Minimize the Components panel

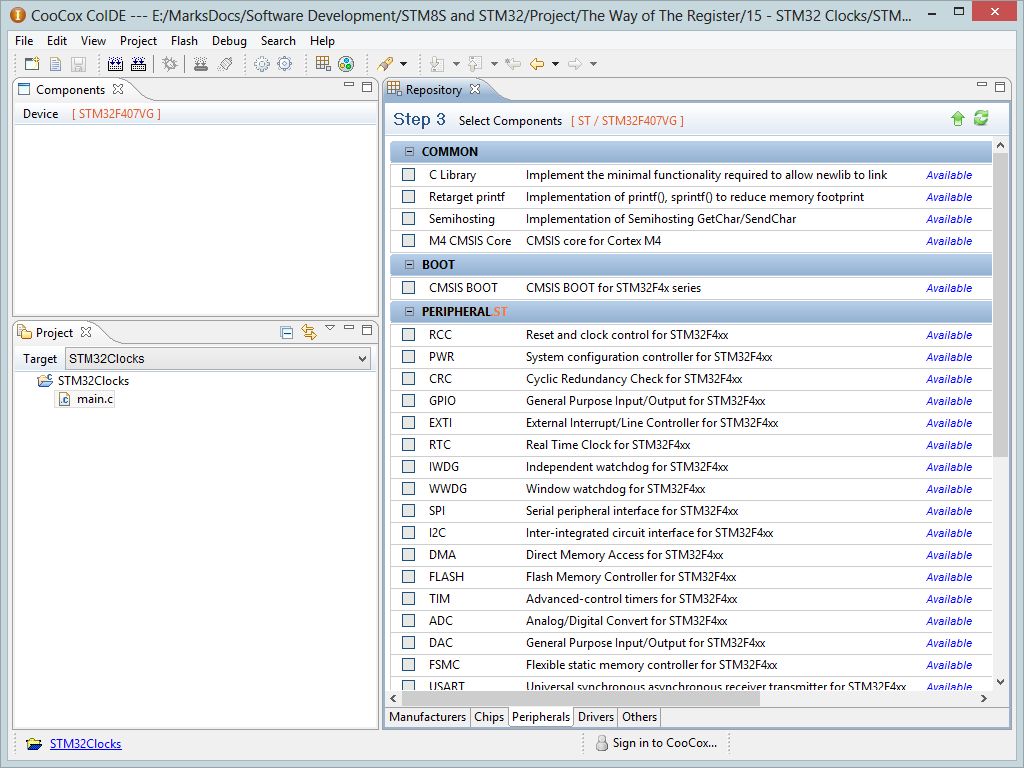pyautogui.click(x=349, y=86)
